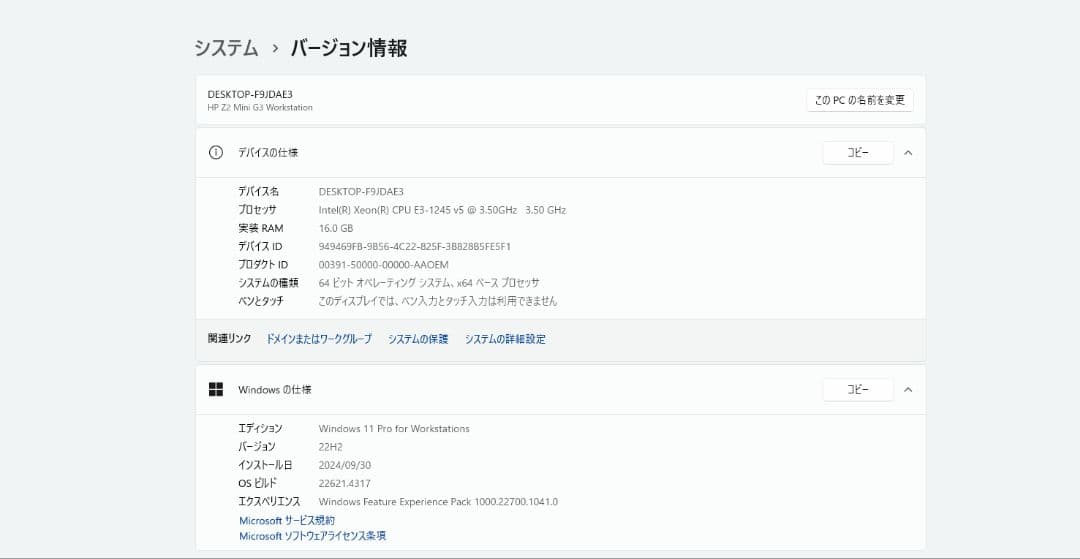This screenshot has width=1080, height=559.
Task: Open Microsoft サービス規約 link
Action: 287,520
